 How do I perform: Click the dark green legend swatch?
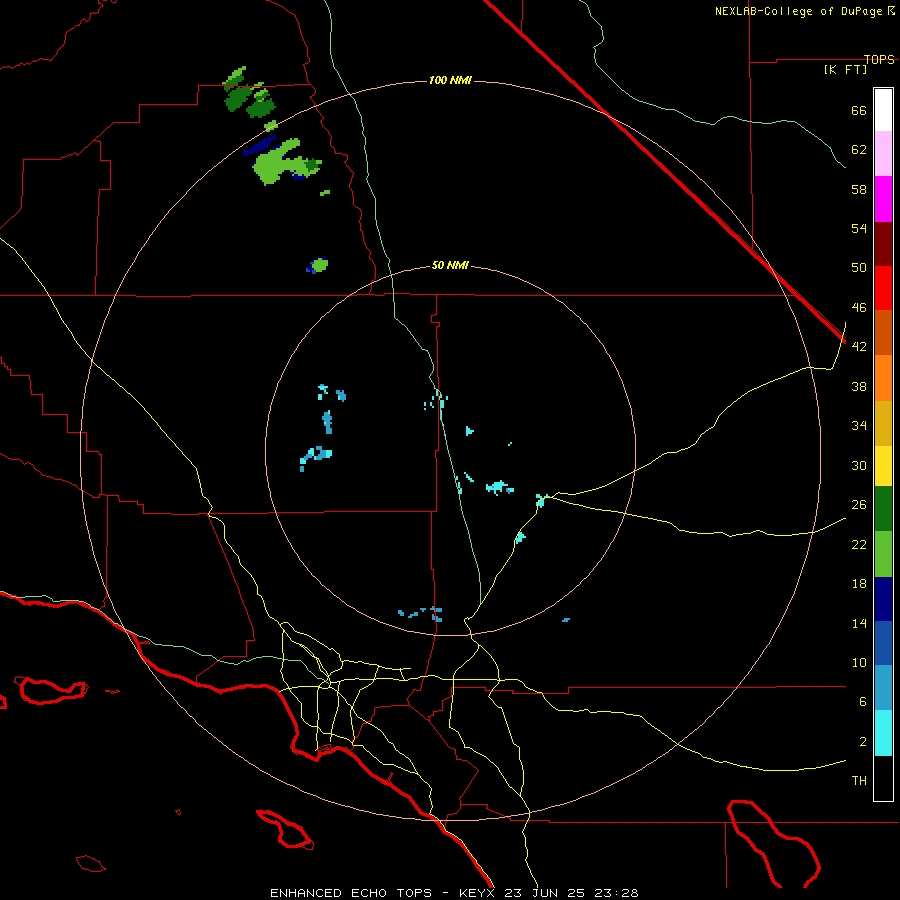coord(883,509)
